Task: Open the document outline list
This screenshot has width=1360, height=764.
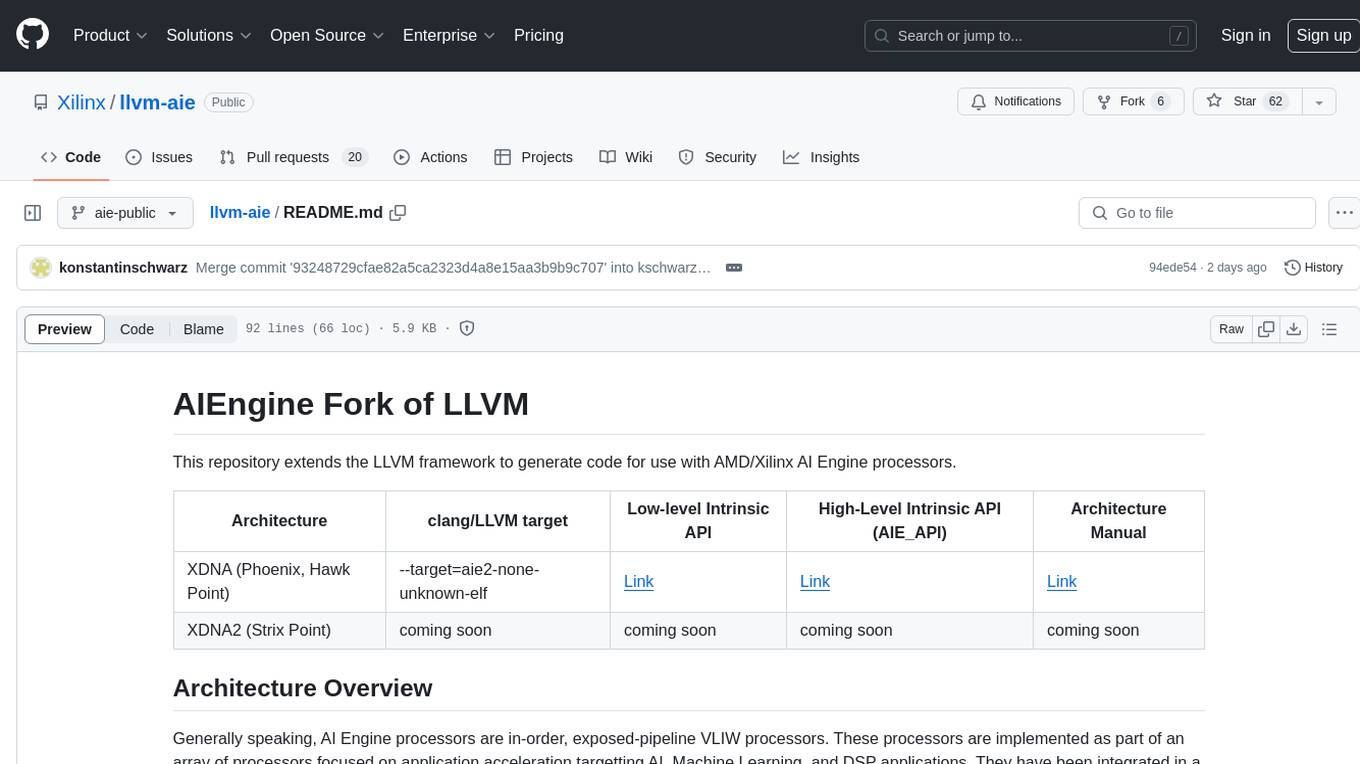Action: [x=1329, y=329]
